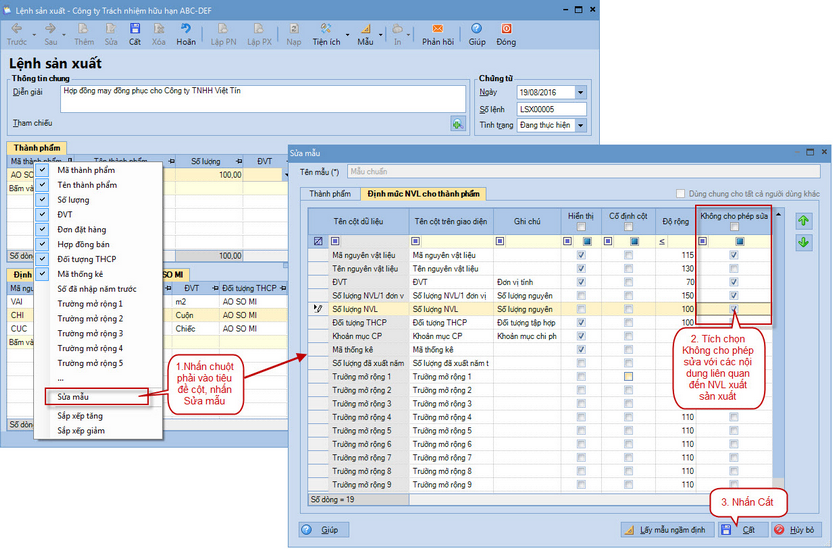This screenshot has width=833, height=549.
Task: Go to previous record with Trước icon
Action: point(16,29)
